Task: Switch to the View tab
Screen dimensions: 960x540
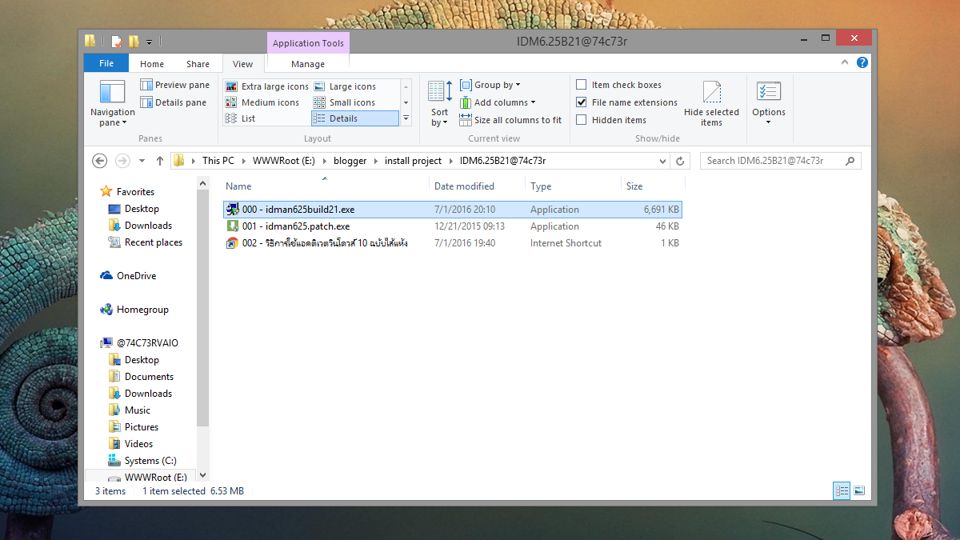Action: pyautogui.click(x=242, y=64)
